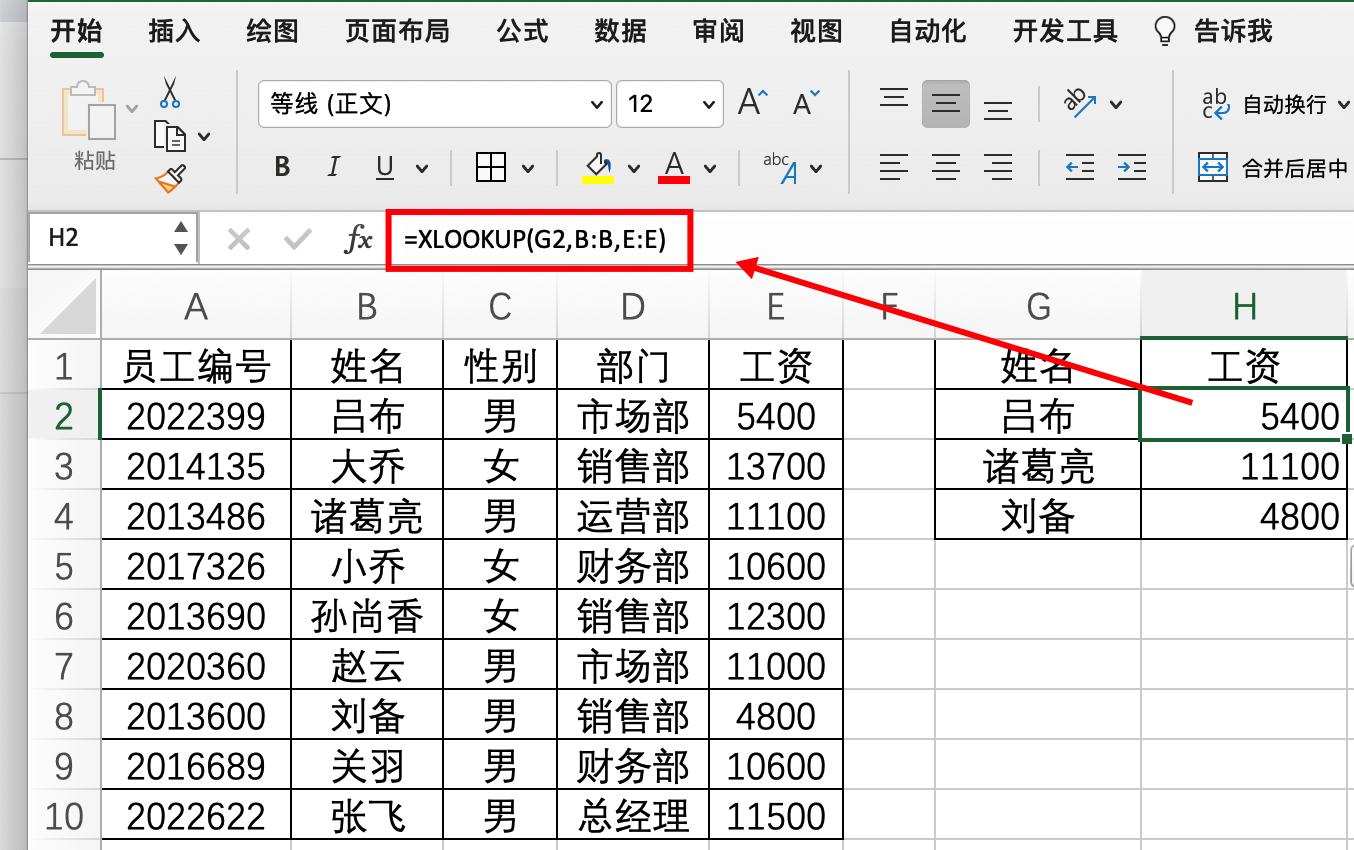The width and height of the screenshot is (1354, 850).
Task: Open the Font Color red swatch
Action: pyautogui.click(x=672, y=167)
